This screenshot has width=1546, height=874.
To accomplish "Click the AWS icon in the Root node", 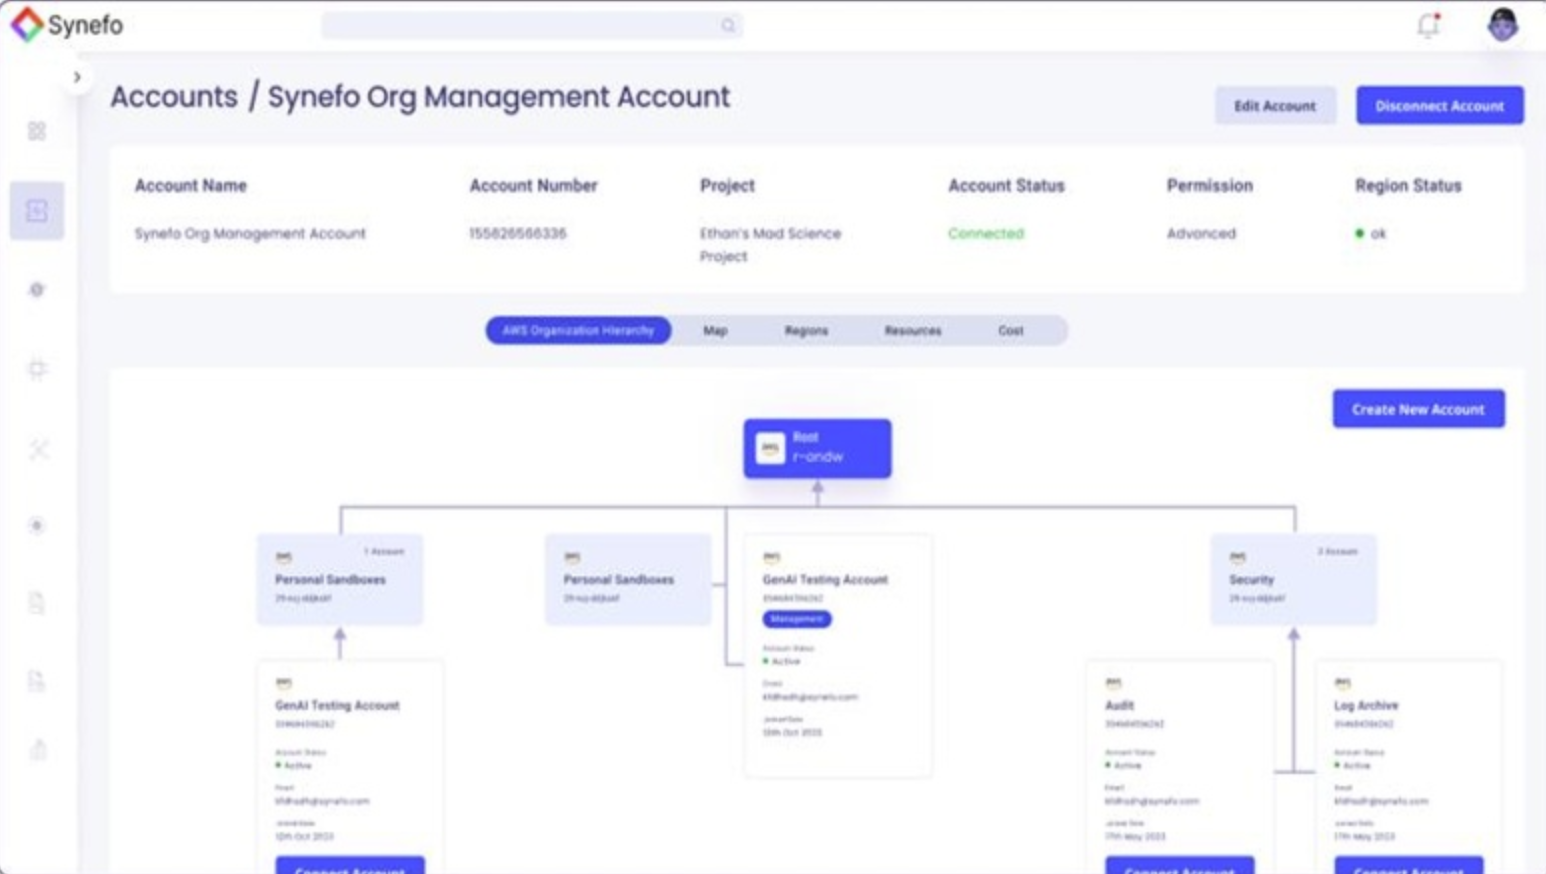I will 770,448.
